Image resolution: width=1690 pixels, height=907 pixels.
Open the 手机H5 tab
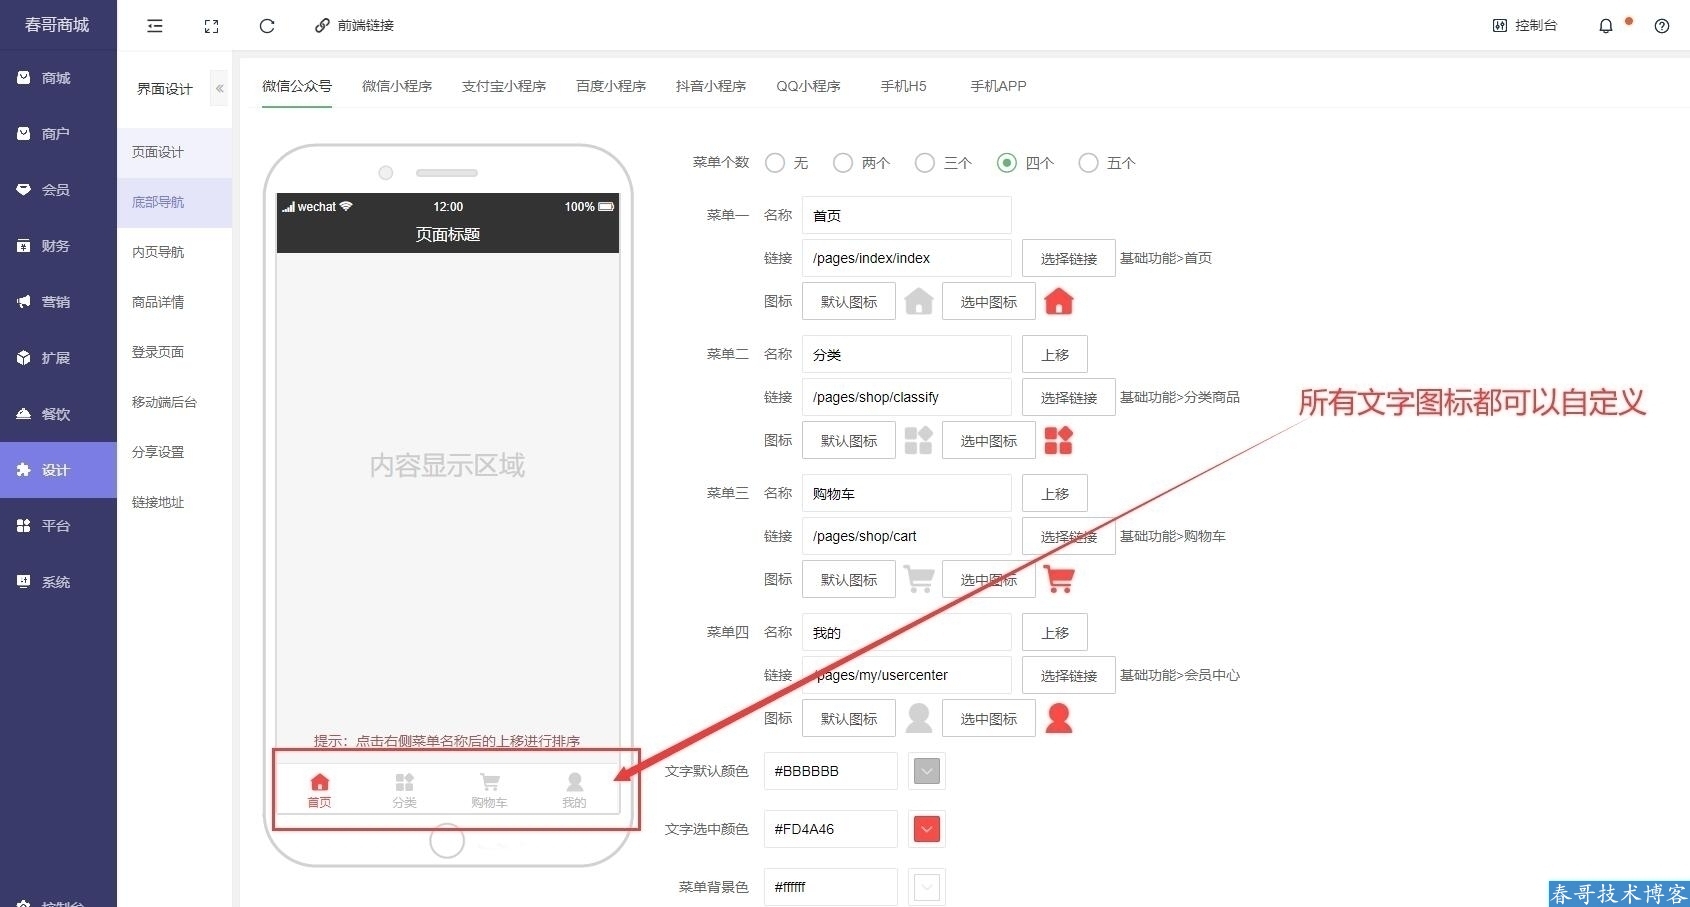903,86
